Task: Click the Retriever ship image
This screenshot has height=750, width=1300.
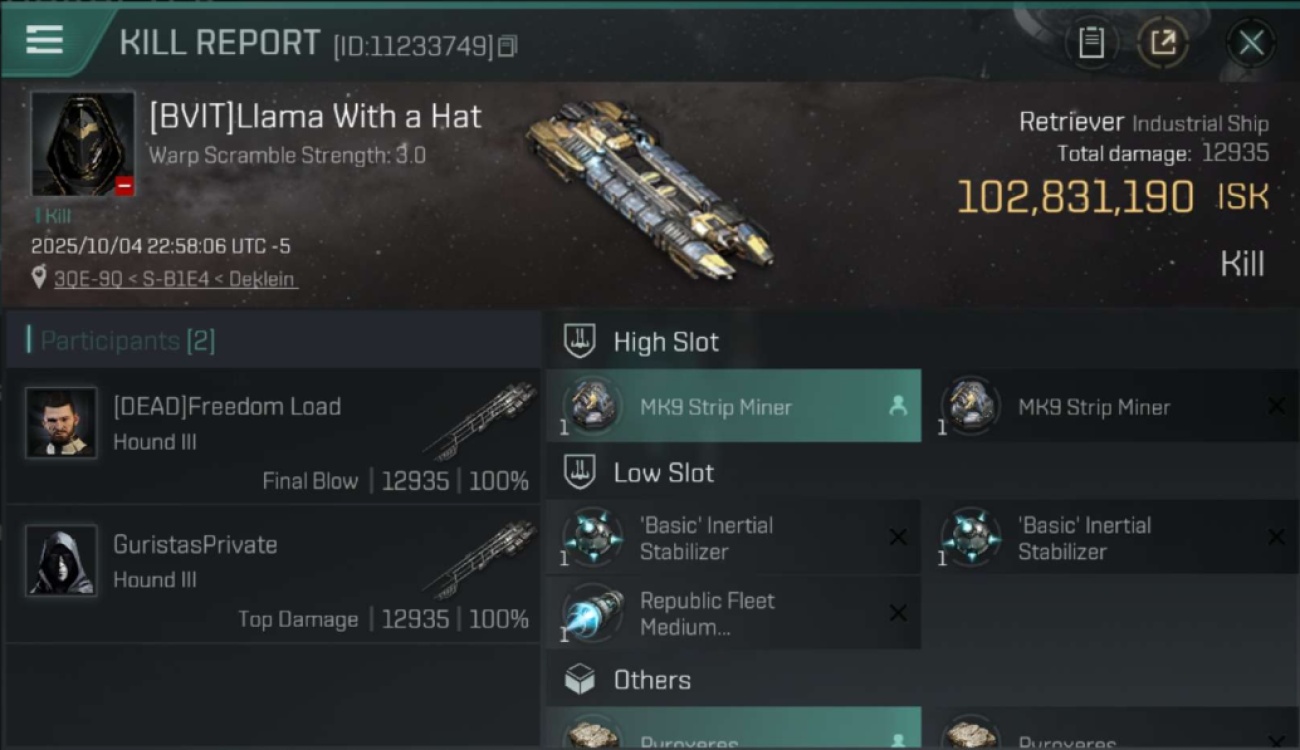Action: (650, 190)
